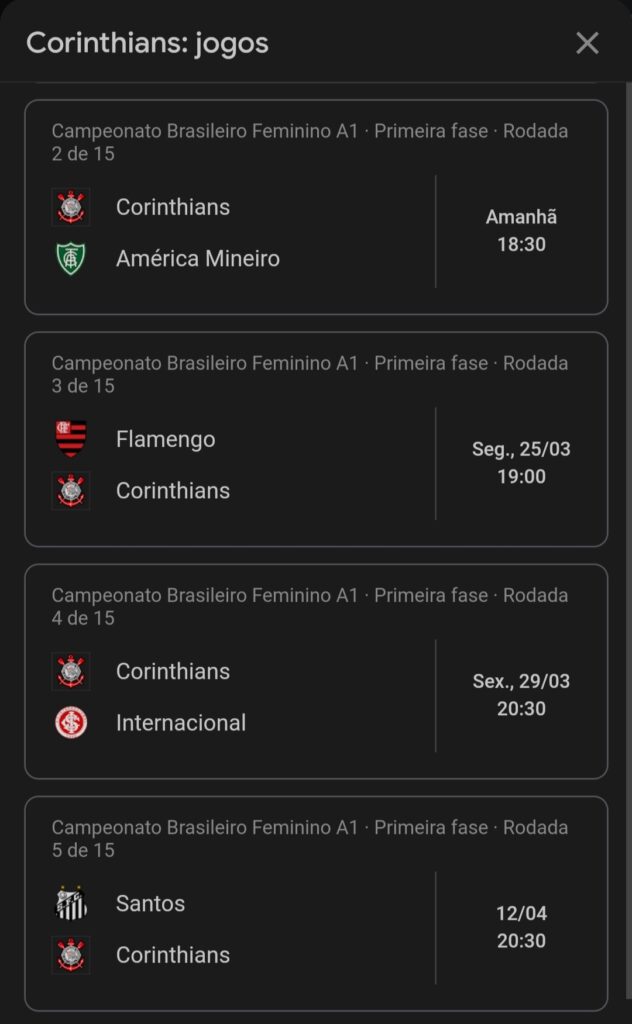
Task: Click the Internacional club crest
Action: [x=71, y=723]
